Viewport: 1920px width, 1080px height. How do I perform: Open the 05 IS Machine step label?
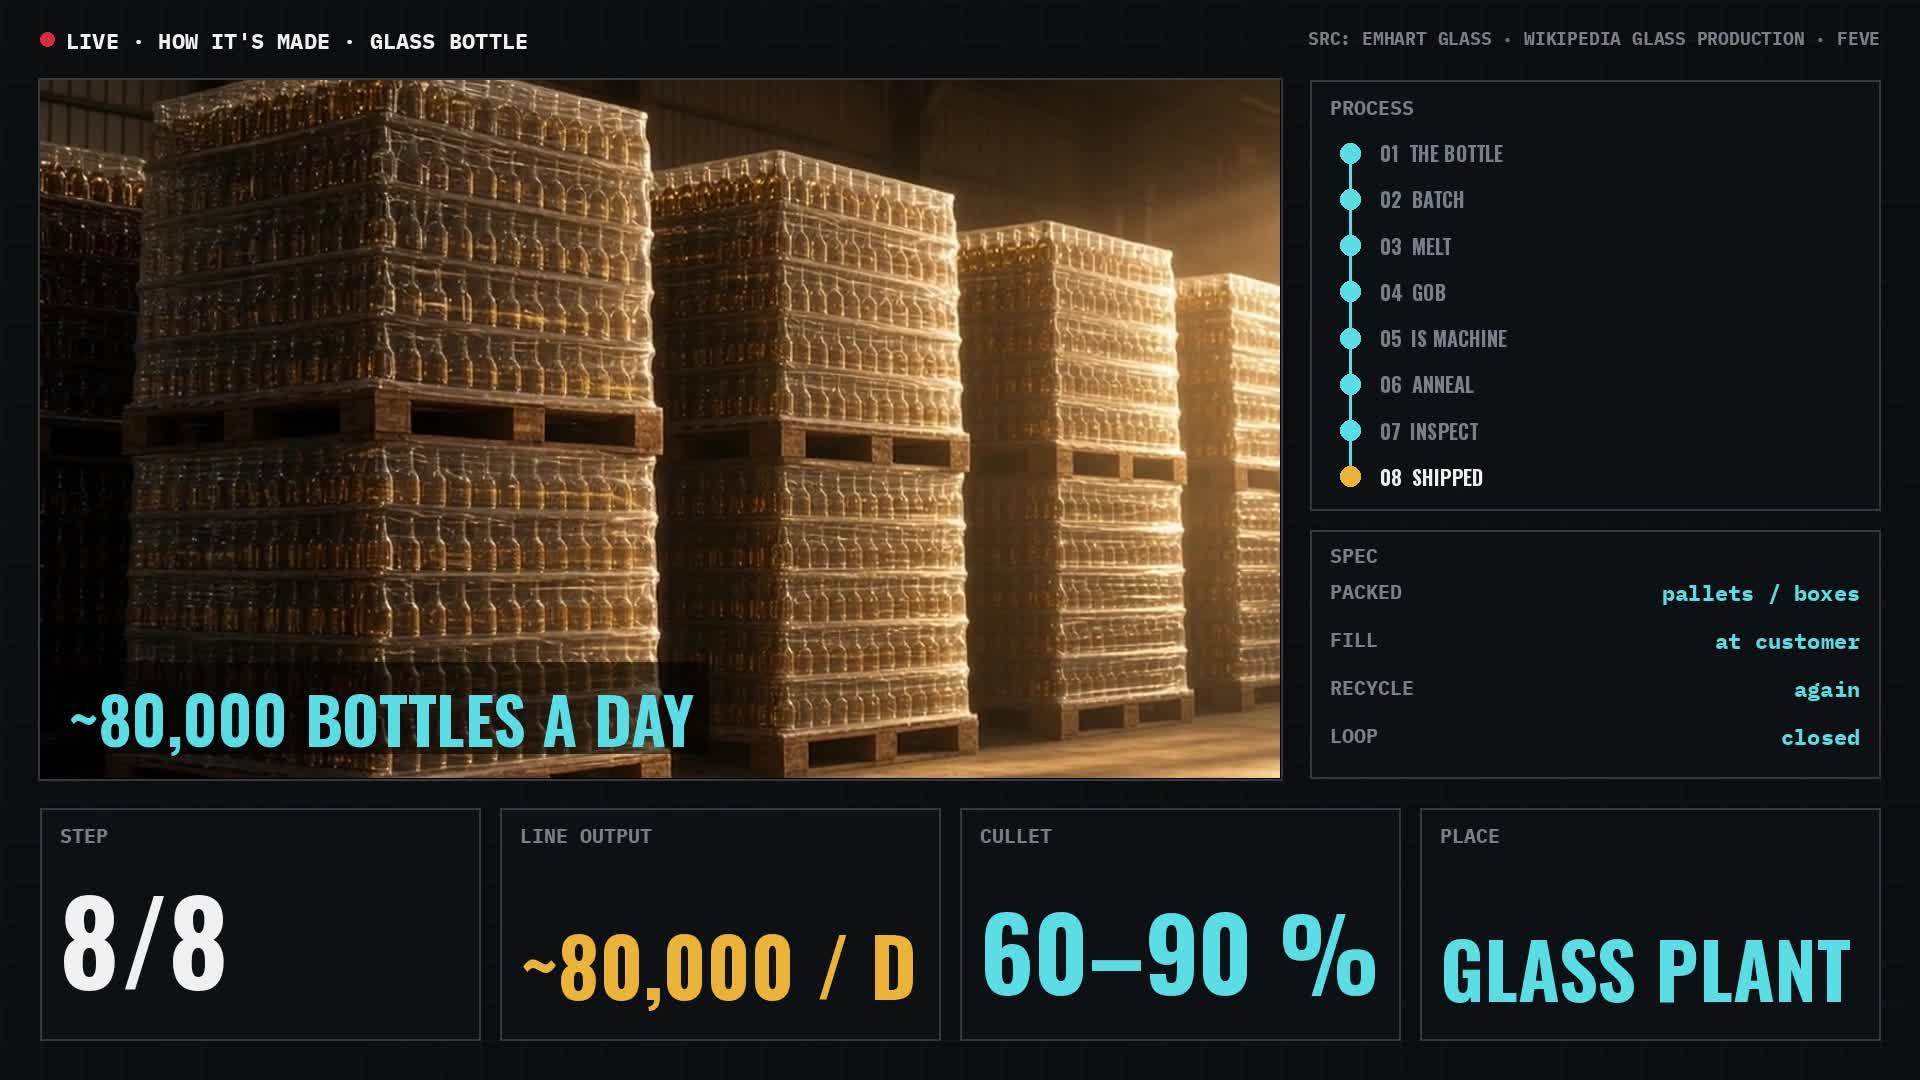pyautogui.click(x=1443, y=339)
